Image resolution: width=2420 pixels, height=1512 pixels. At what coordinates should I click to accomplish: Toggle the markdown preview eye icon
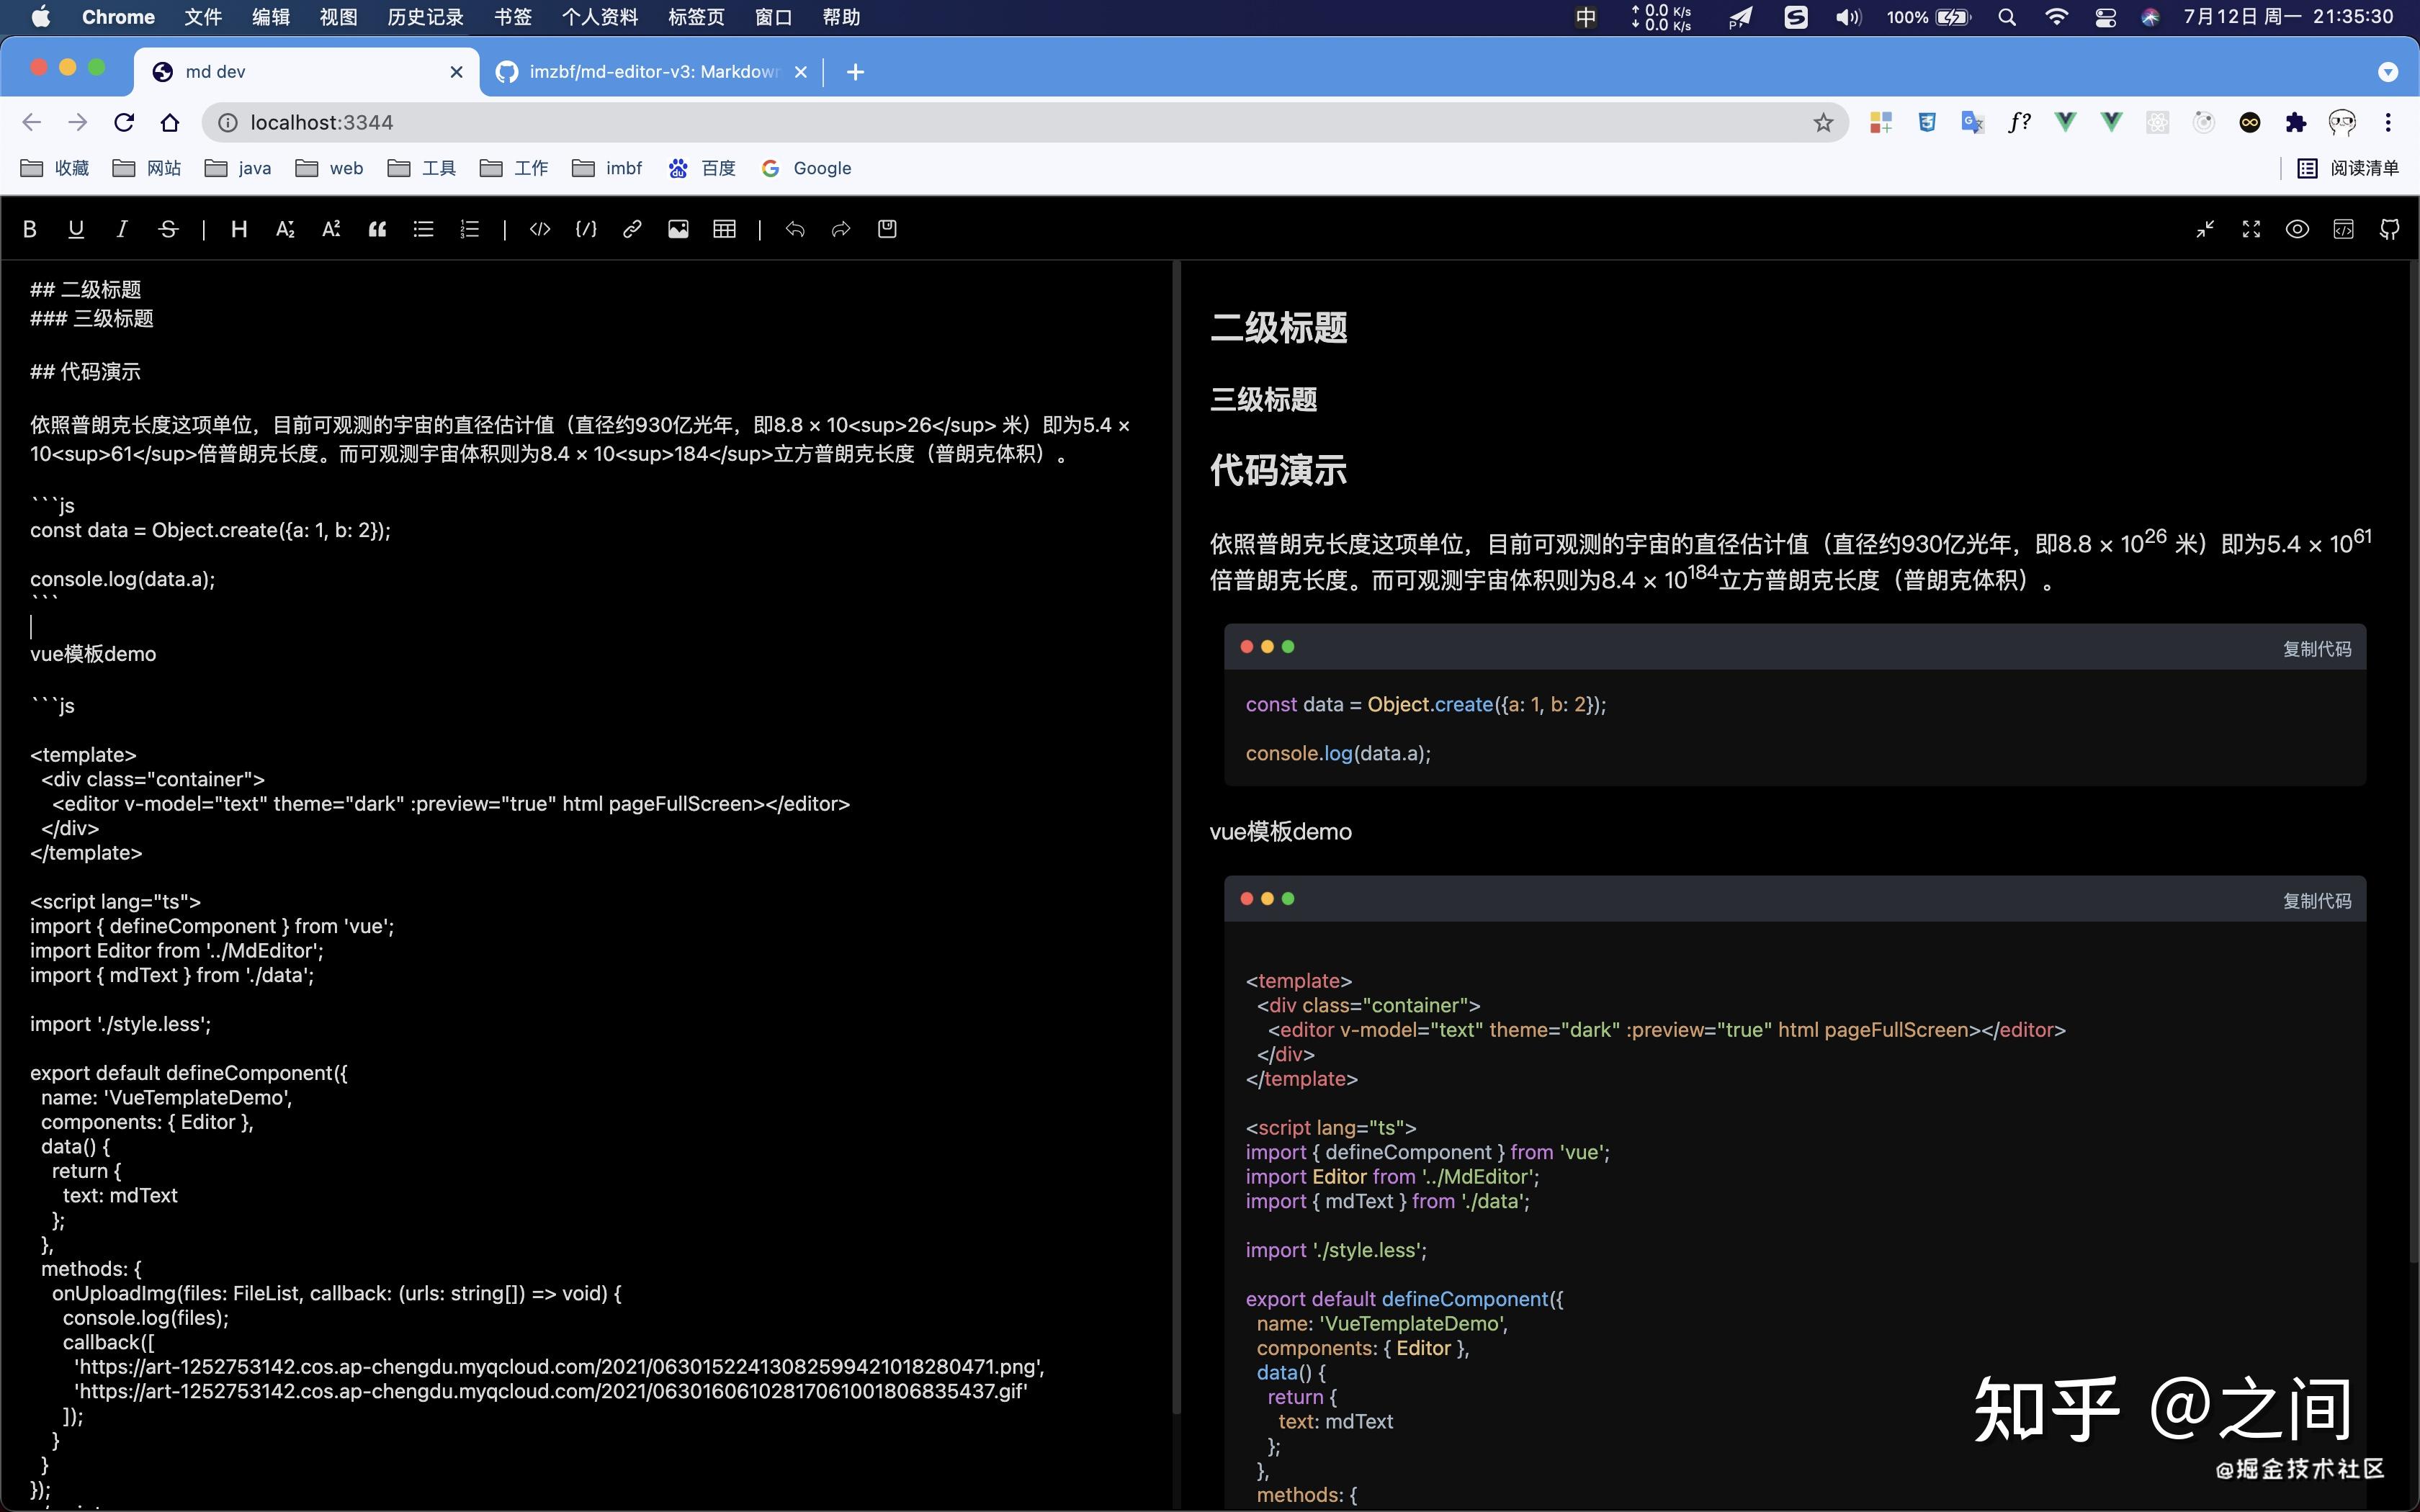[x=2296, y=229]
